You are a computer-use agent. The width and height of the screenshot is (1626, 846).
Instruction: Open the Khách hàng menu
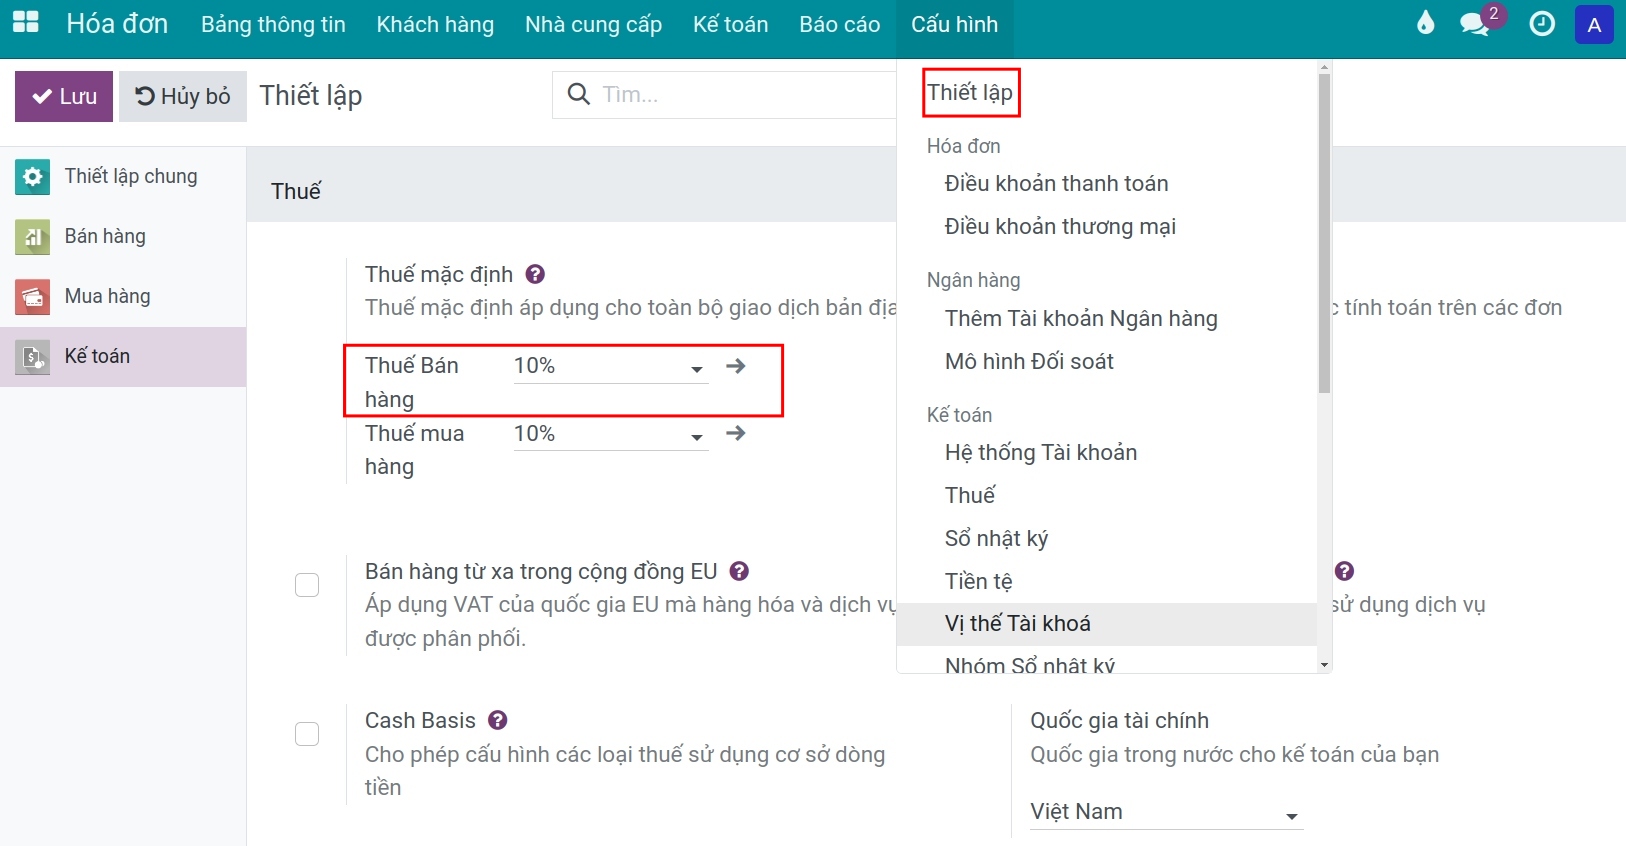(435, 24)
